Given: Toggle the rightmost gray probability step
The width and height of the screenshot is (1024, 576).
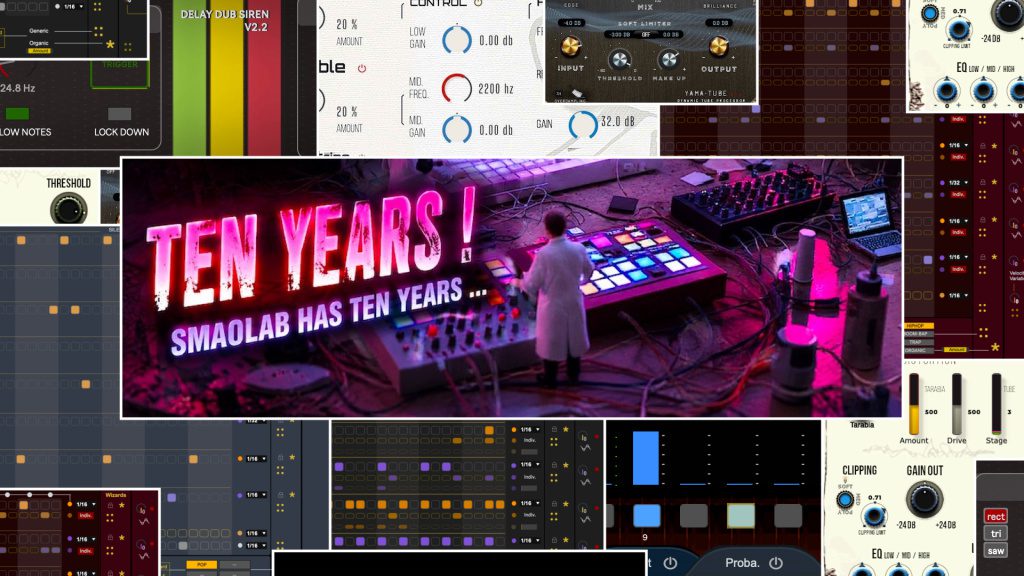Looking at the screenshot, I should [x=788, y=515].
